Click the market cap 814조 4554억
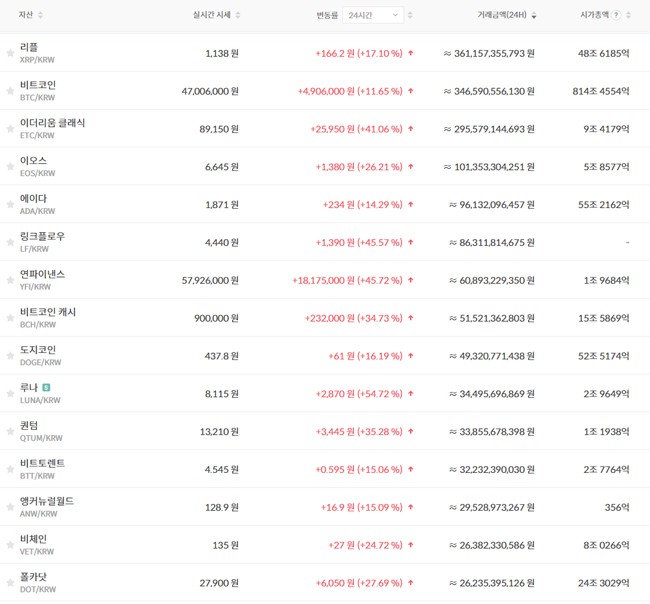Viewport: 650px width, 604px height. click(x=601, y=91)
